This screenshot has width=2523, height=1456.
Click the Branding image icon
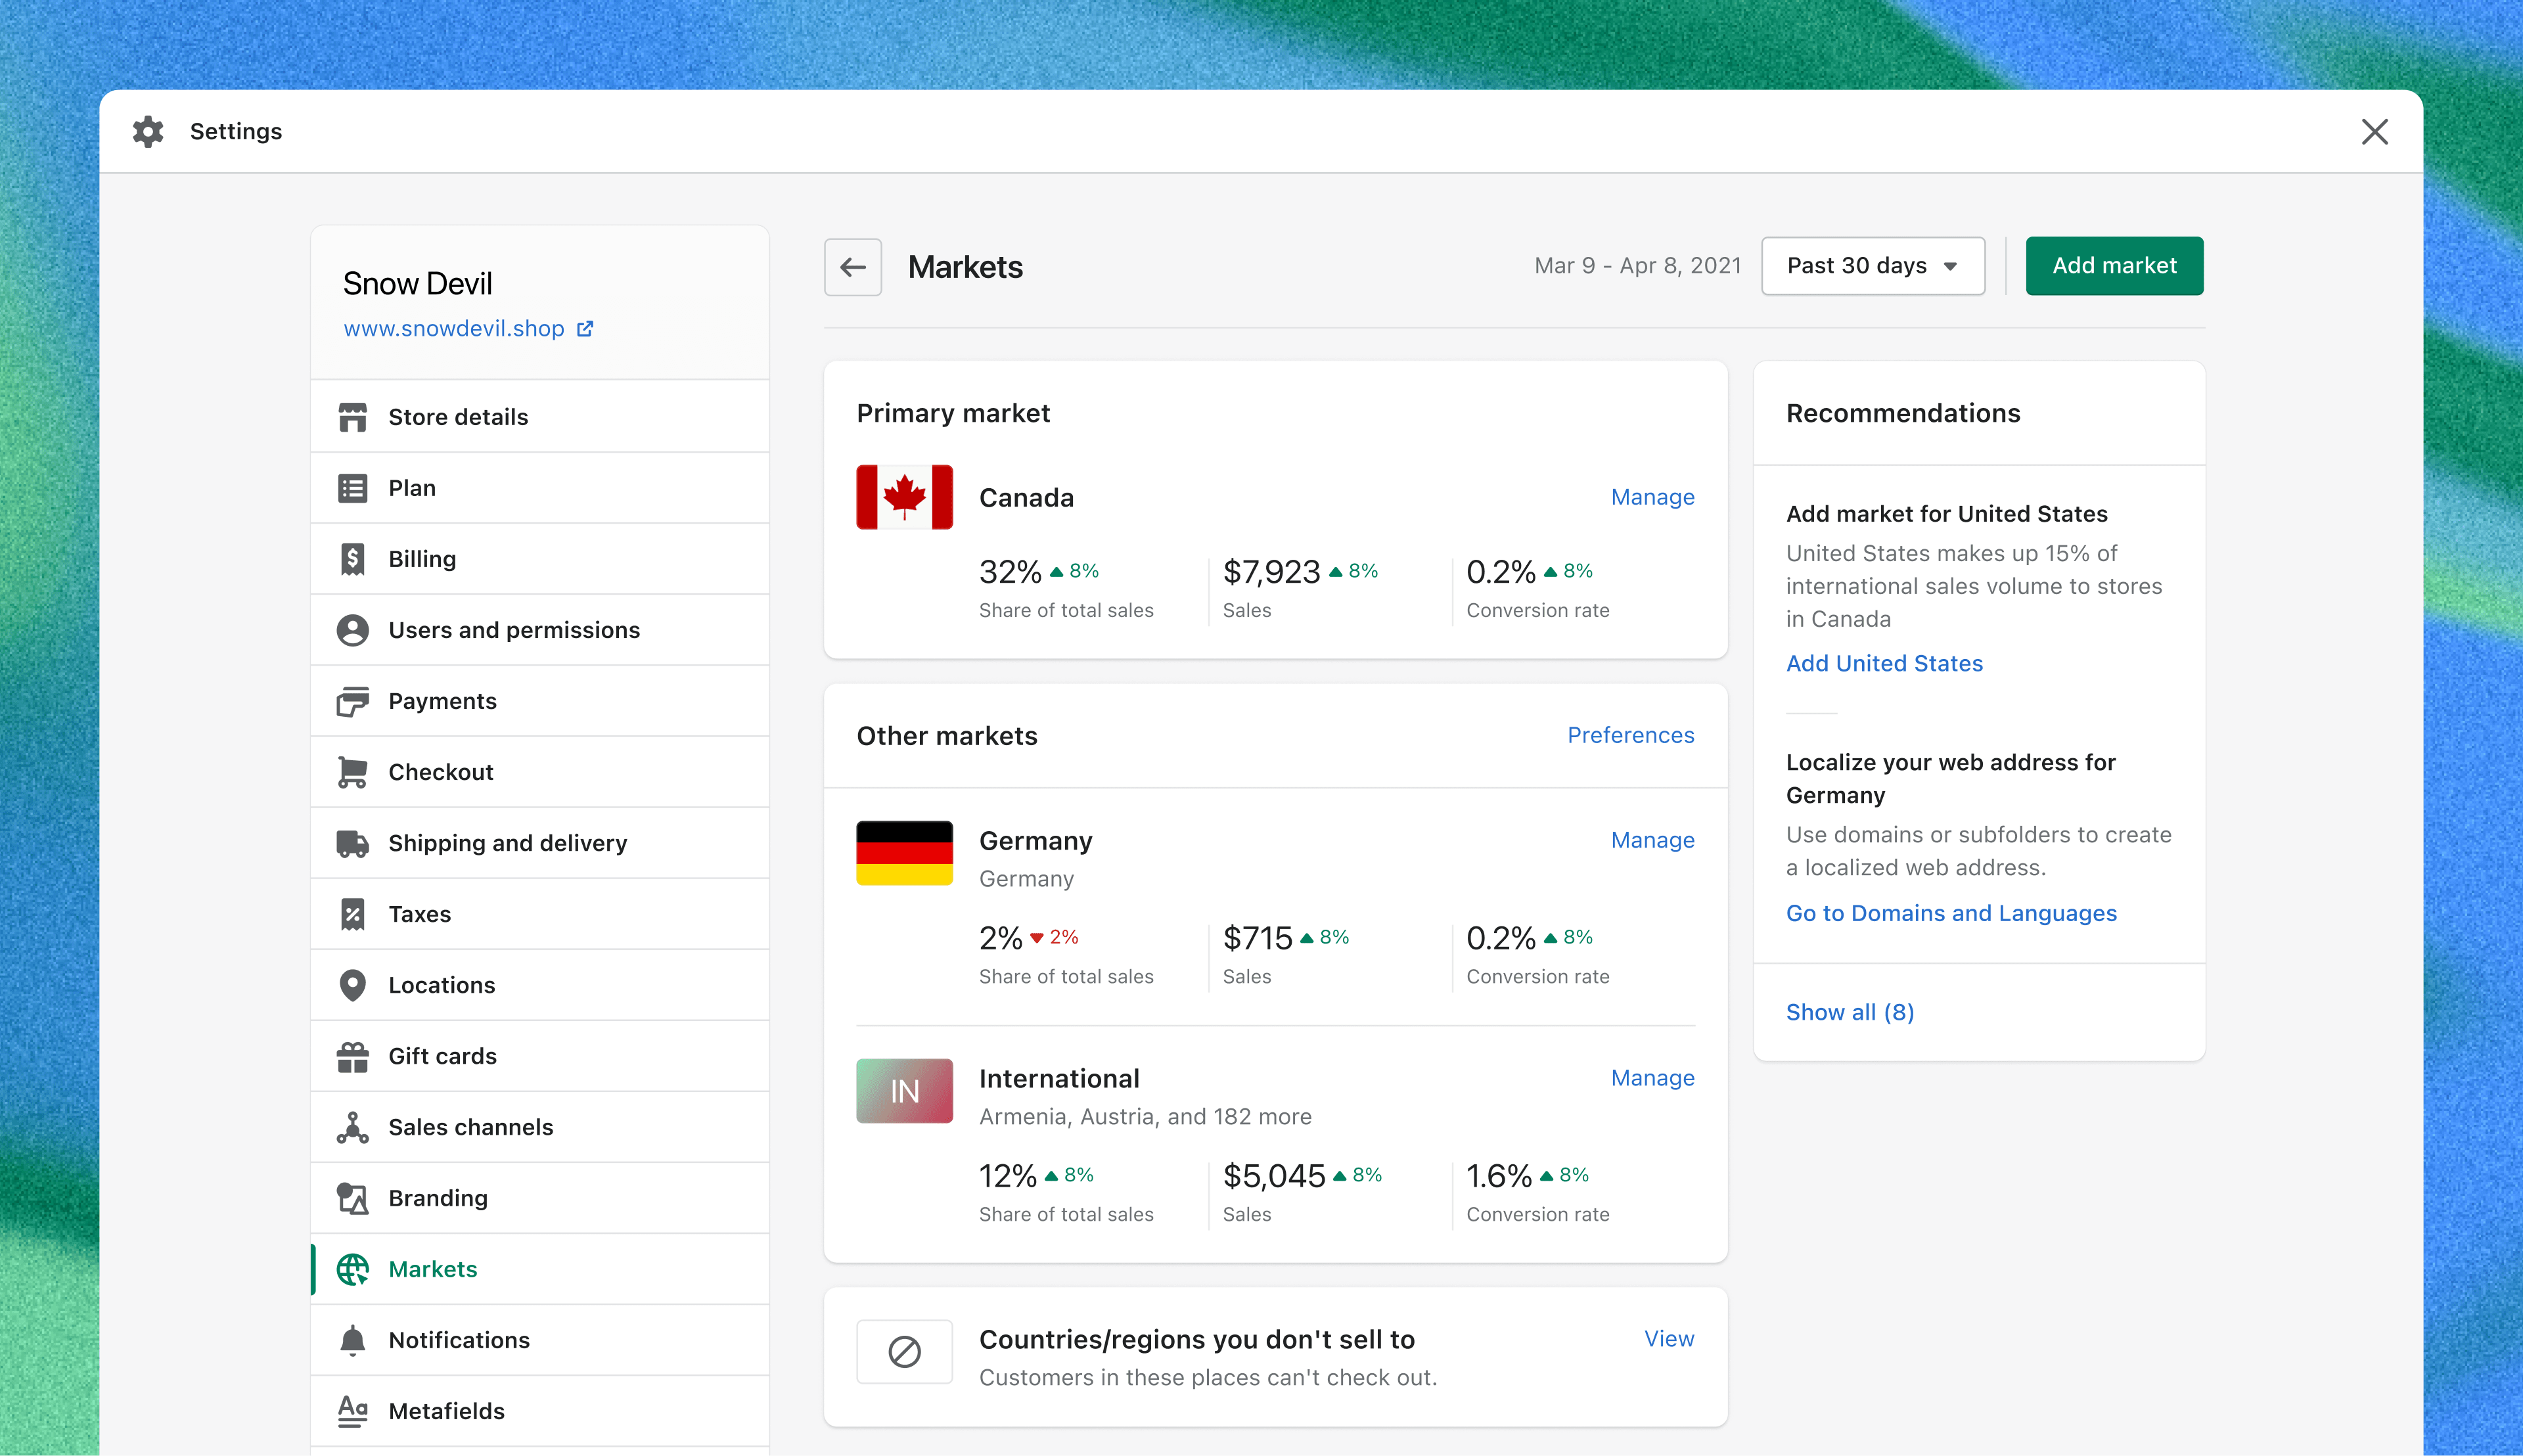[352, 1198]
